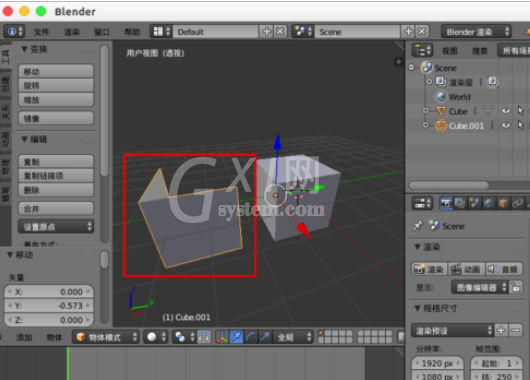Switch to Render properties camera tab
530x380 pixels.
[x=446, y=204]
